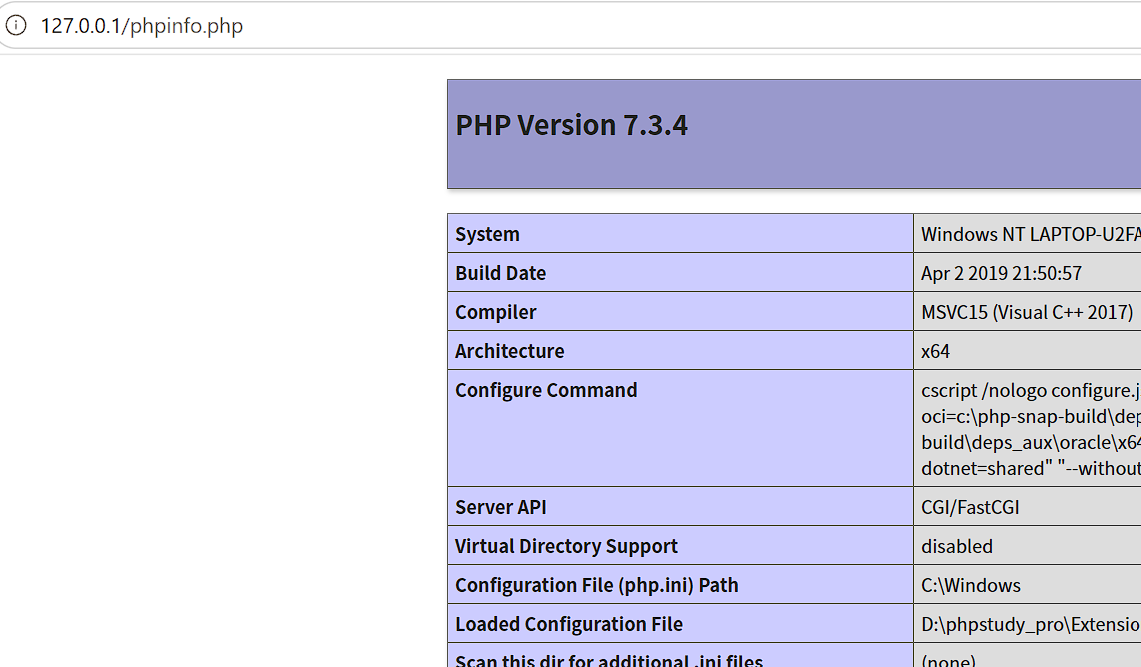
Task: Click the D:\phpstudy_pro loaded configuration value
Action: point(1030,624)
